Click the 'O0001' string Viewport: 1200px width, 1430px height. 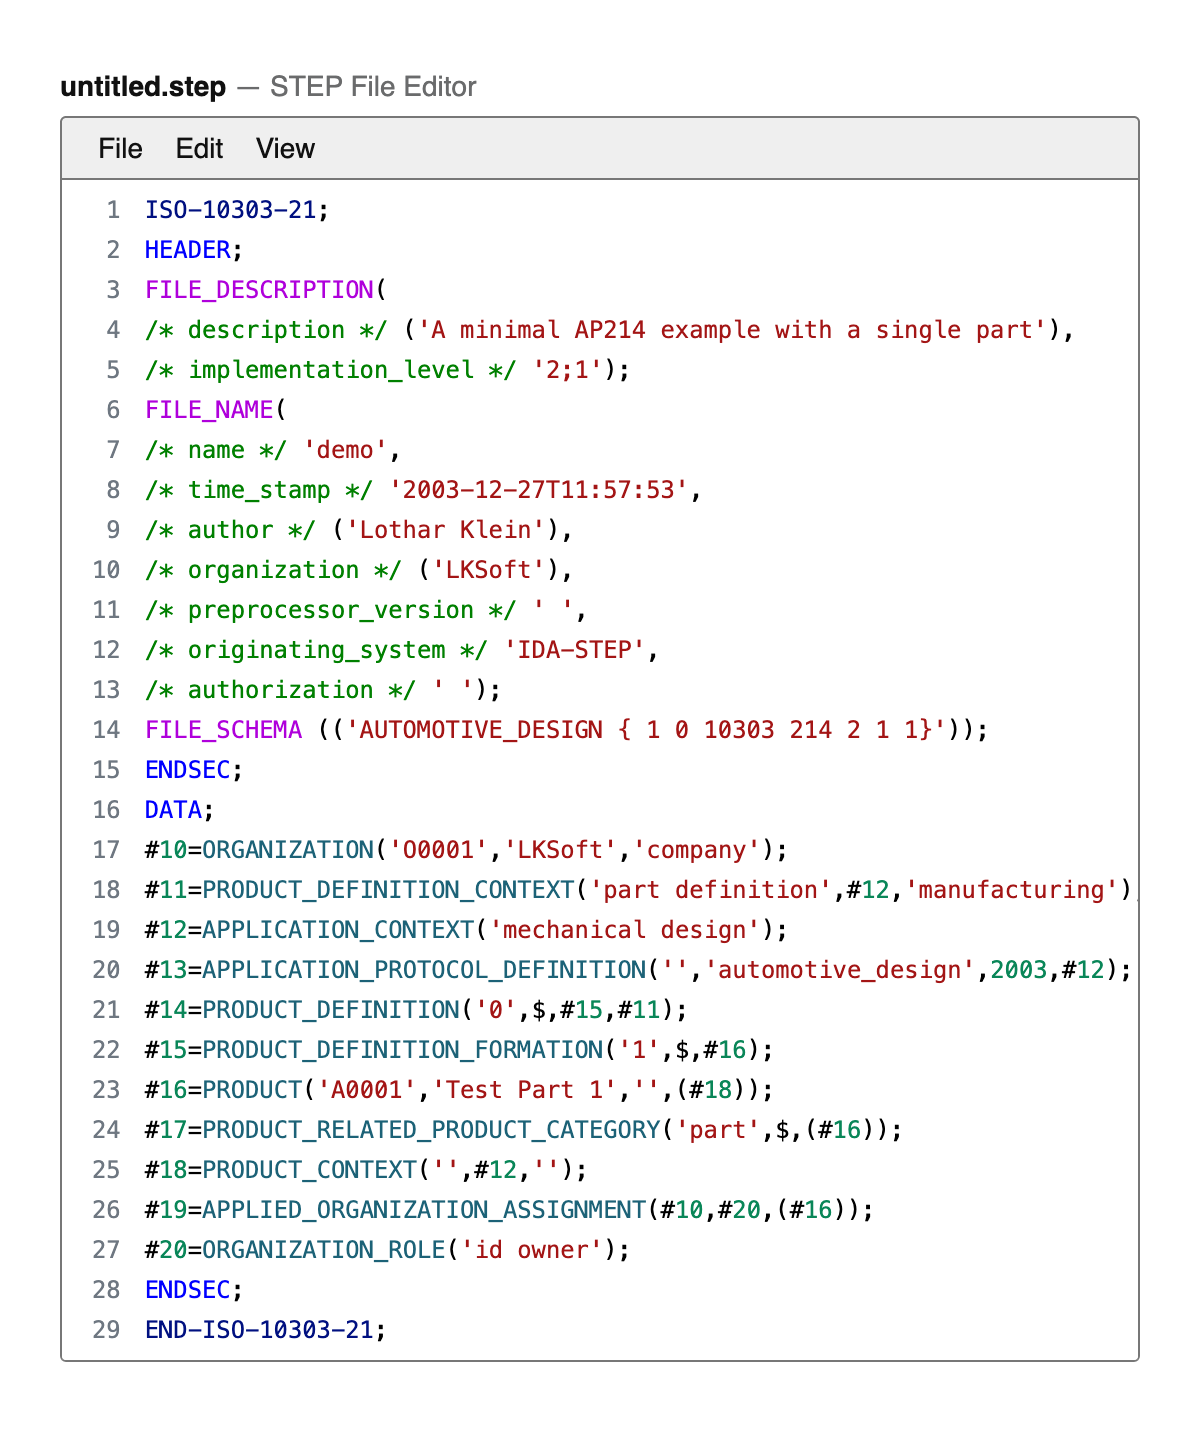[x=438, y=850]
